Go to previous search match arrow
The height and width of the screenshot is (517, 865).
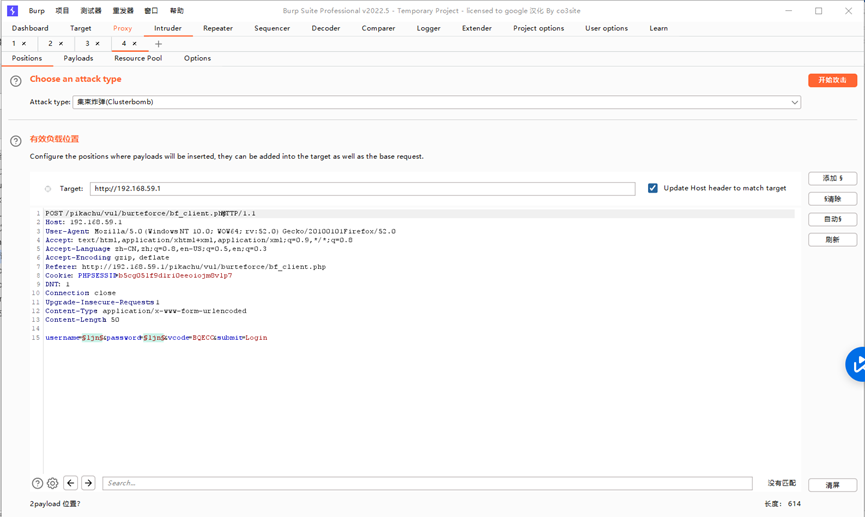[71, 483]
